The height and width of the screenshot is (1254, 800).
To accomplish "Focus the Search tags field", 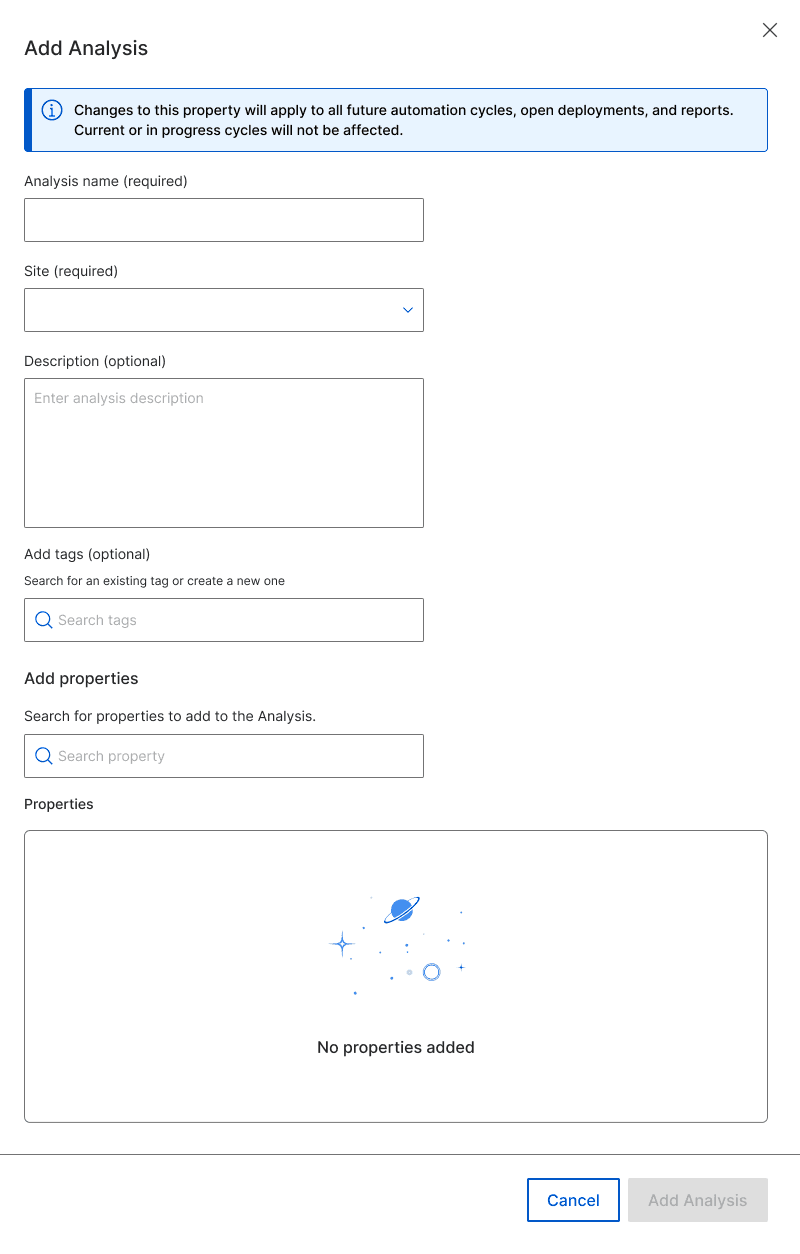I will click(x=224, y=620).
